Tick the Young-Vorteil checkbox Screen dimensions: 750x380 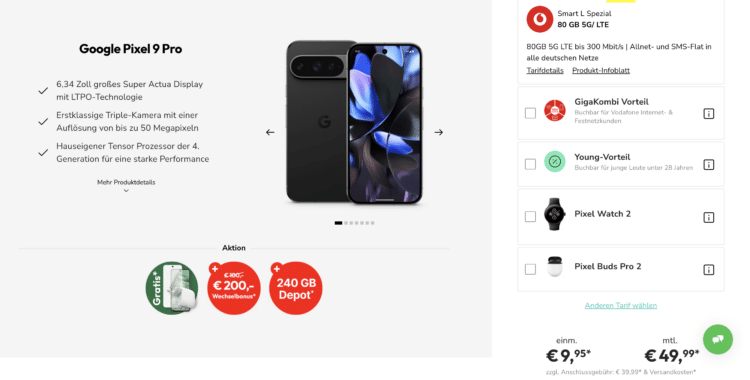pyautogui.click(x=530, y=164)
